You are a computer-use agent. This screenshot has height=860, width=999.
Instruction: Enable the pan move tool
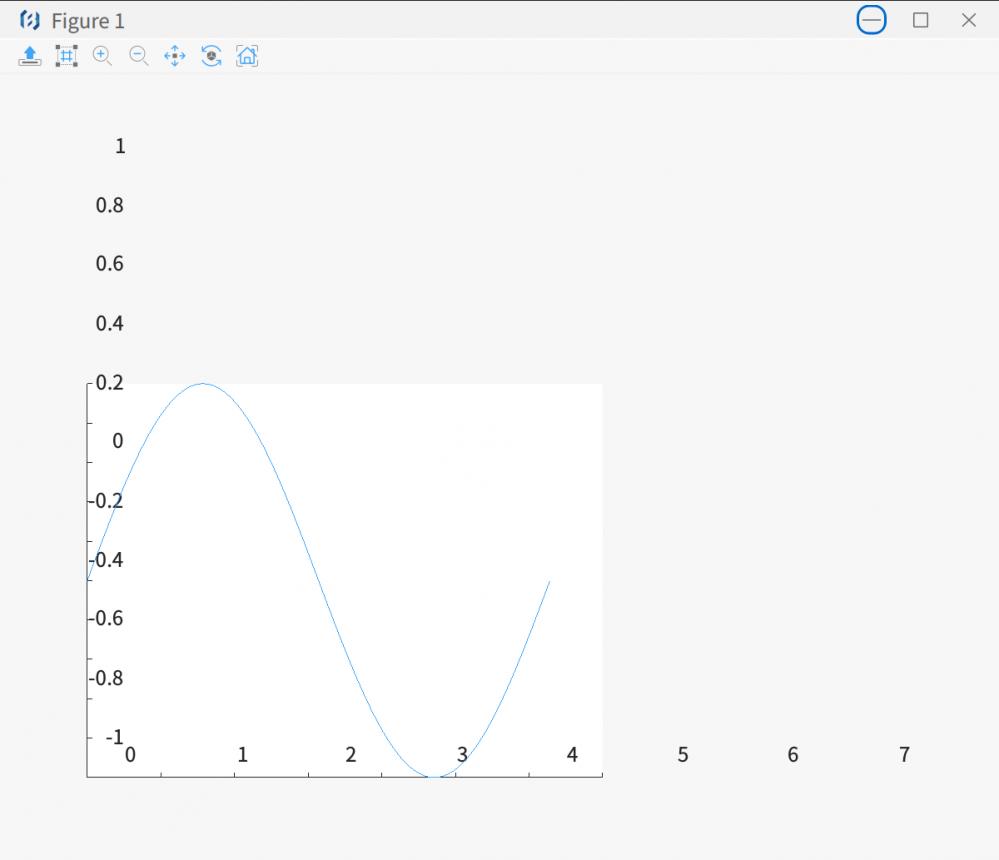tap(175, 56)
